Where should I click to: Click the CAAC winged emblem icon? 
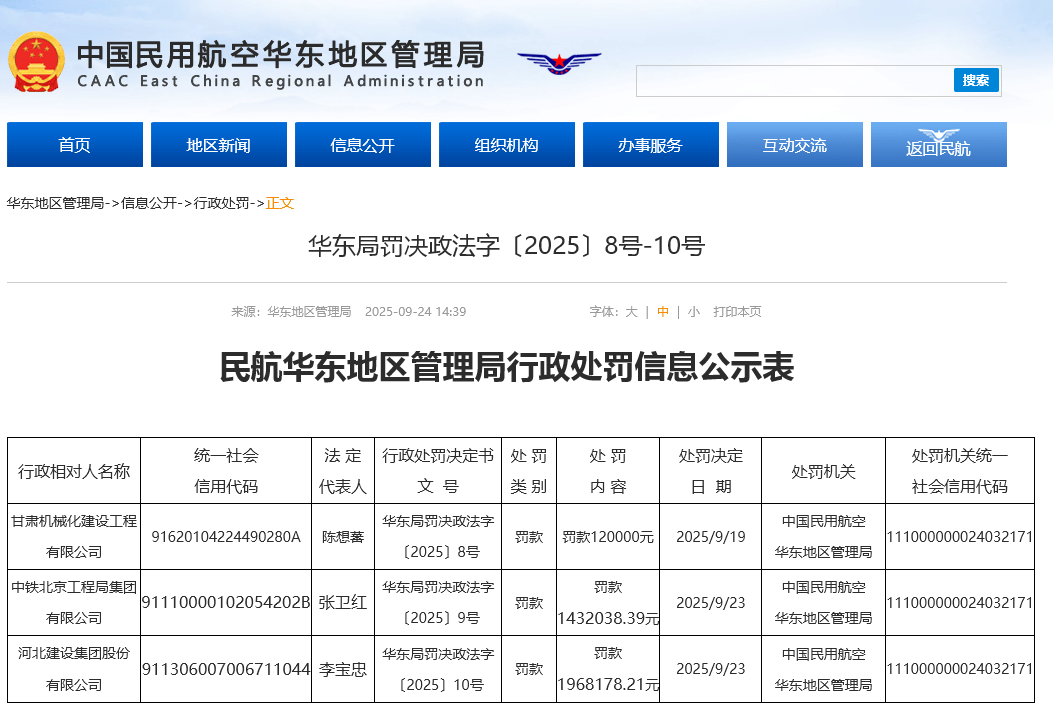559,63
